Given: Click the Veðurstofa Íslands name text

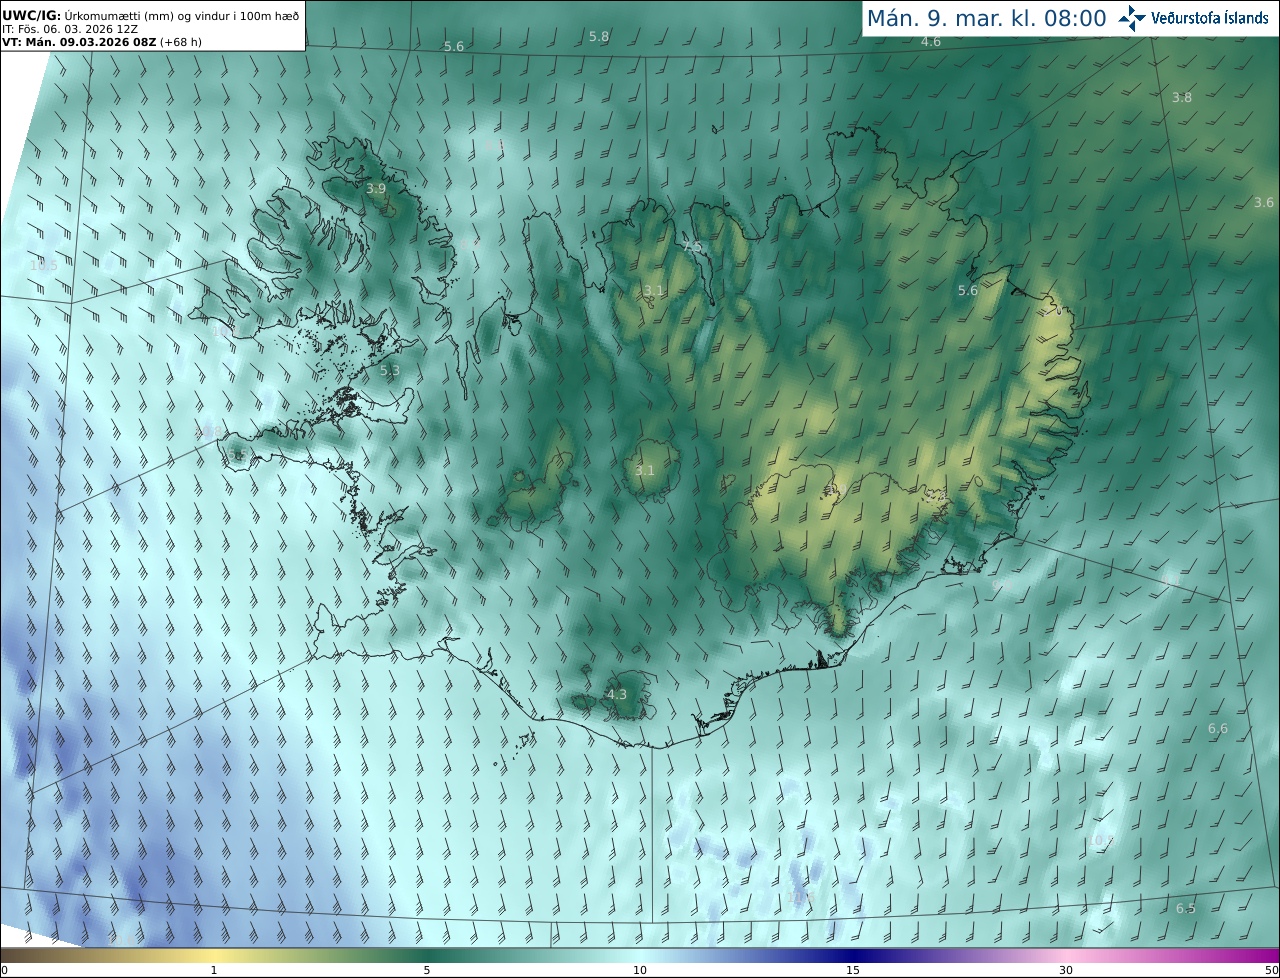Looking at the screenshot, I should (x=1210, y=18).
